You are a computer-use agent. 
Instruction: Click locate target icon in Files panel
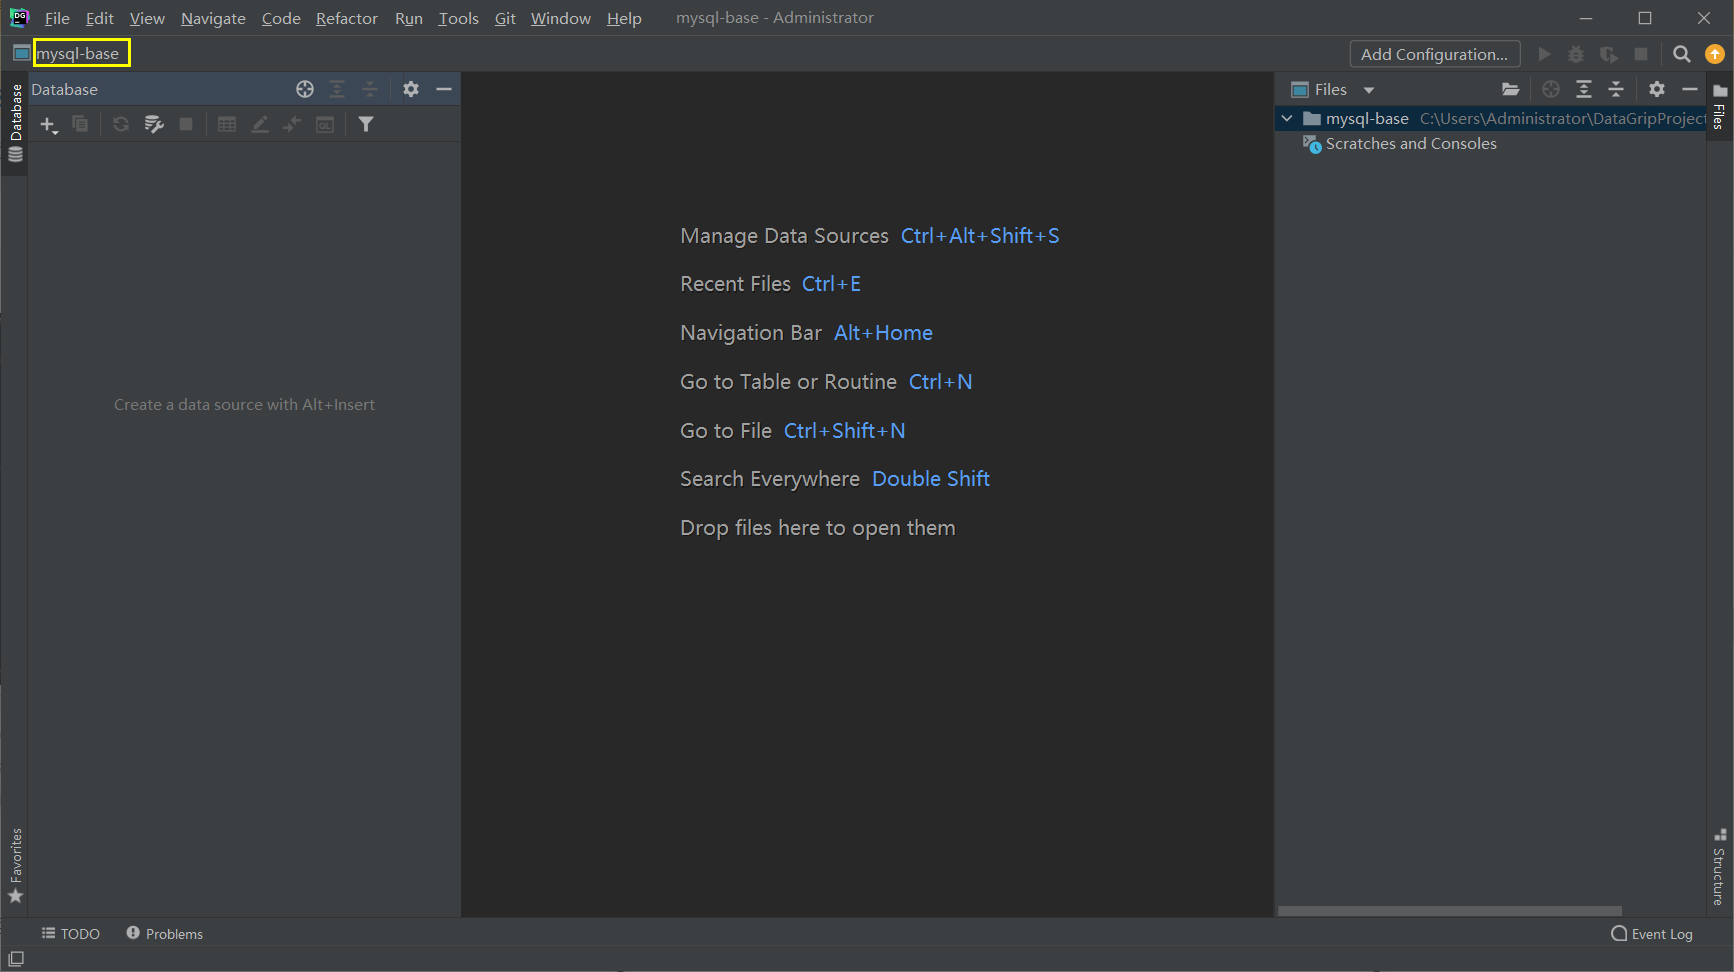tap(1551, 89)
